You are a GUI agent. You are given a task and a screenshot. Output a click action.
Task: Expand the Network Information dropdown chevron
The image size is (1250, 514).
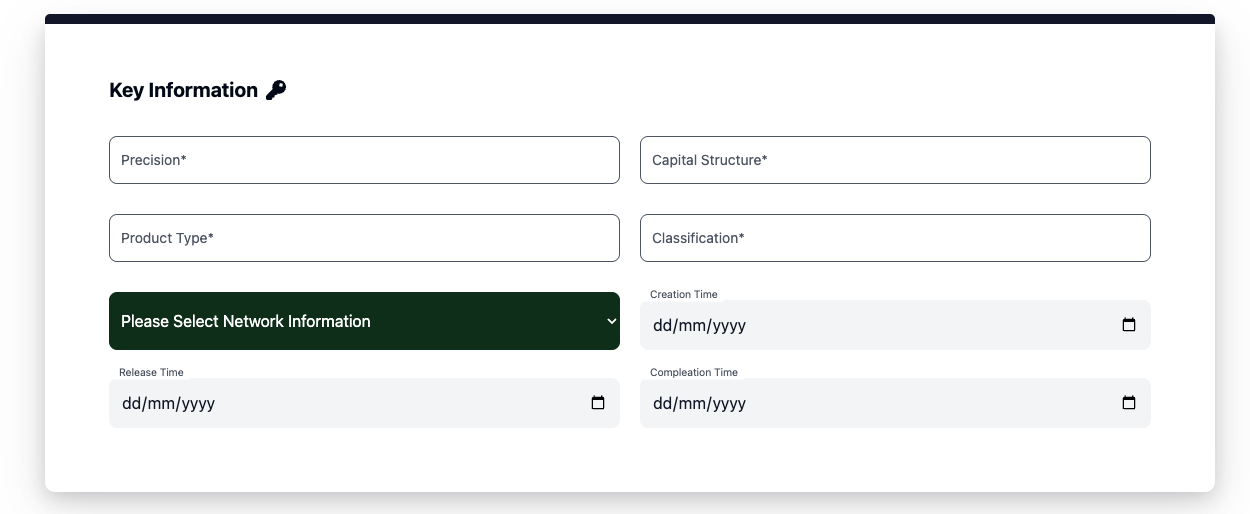click(x=612, y=321)
